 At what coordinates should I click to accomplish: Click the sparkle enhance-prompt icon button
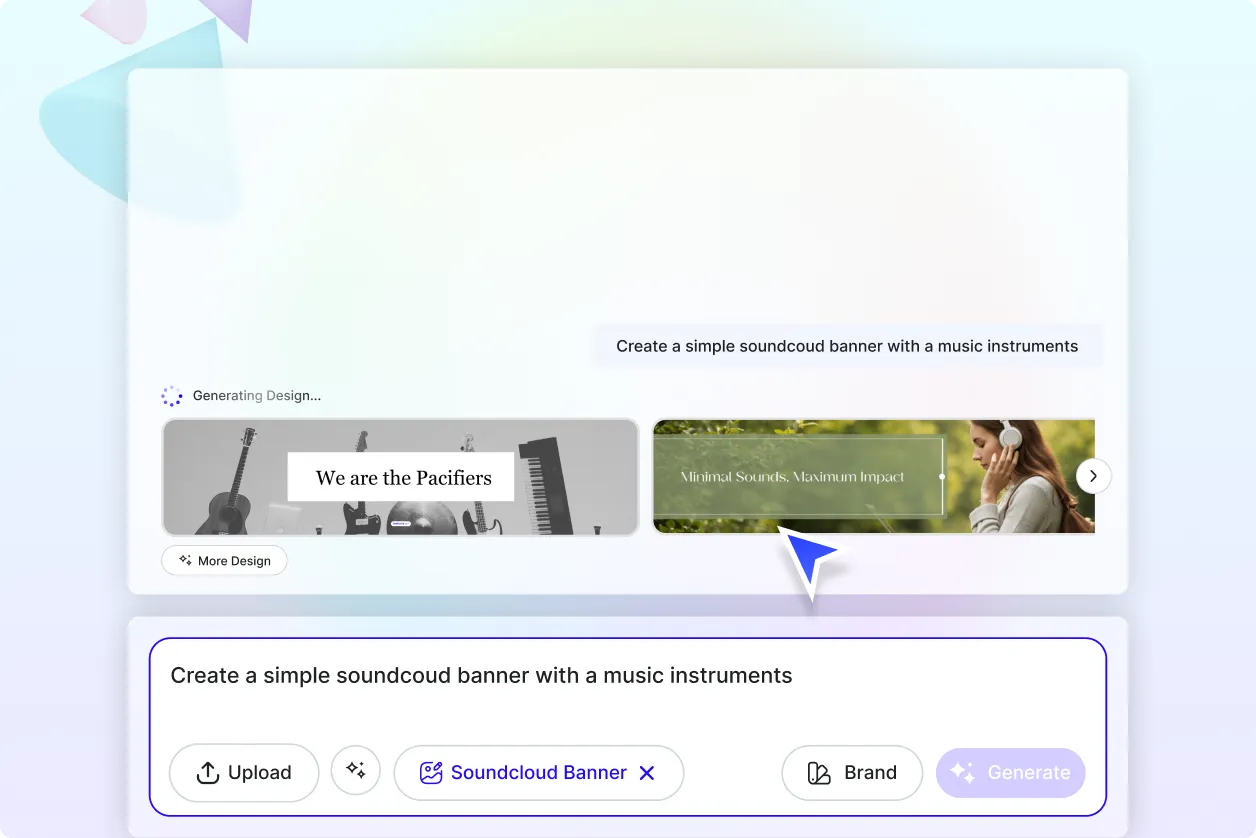(x=356, y=770)
